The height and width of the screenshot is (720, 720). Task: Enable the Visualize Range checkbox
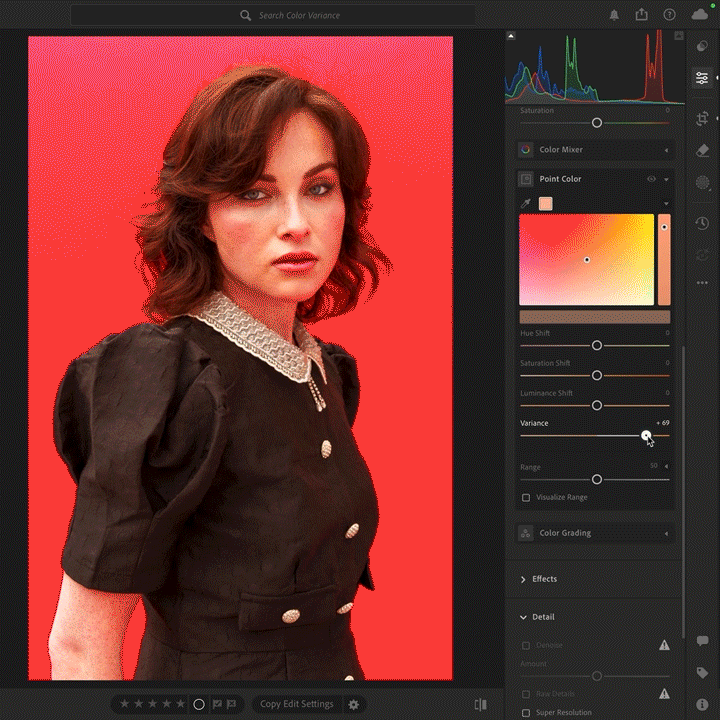click(x=526, y=497)
